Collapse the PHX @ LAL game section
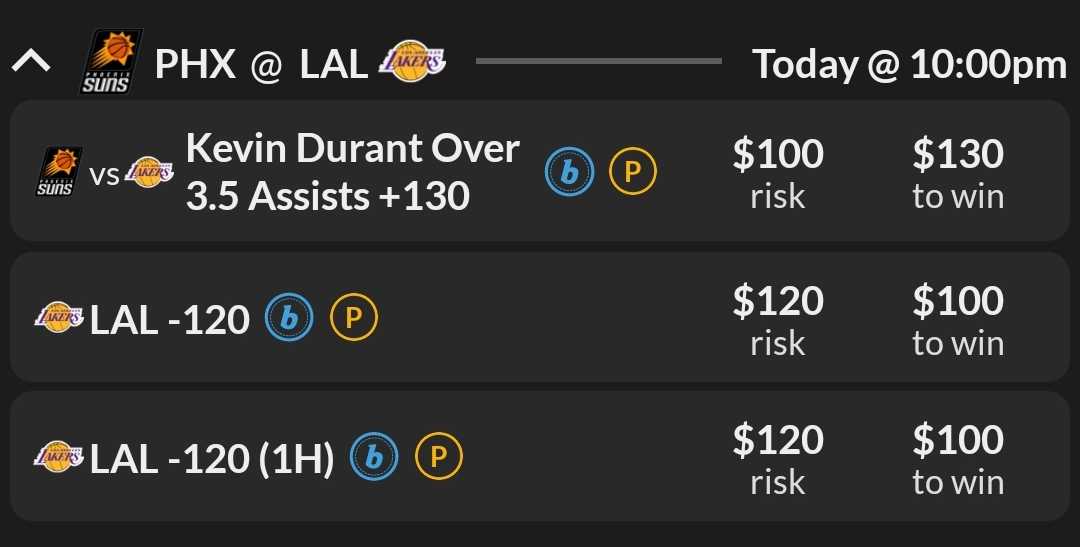The width and height of the screenshot is (1080, 547). point(31,64)
